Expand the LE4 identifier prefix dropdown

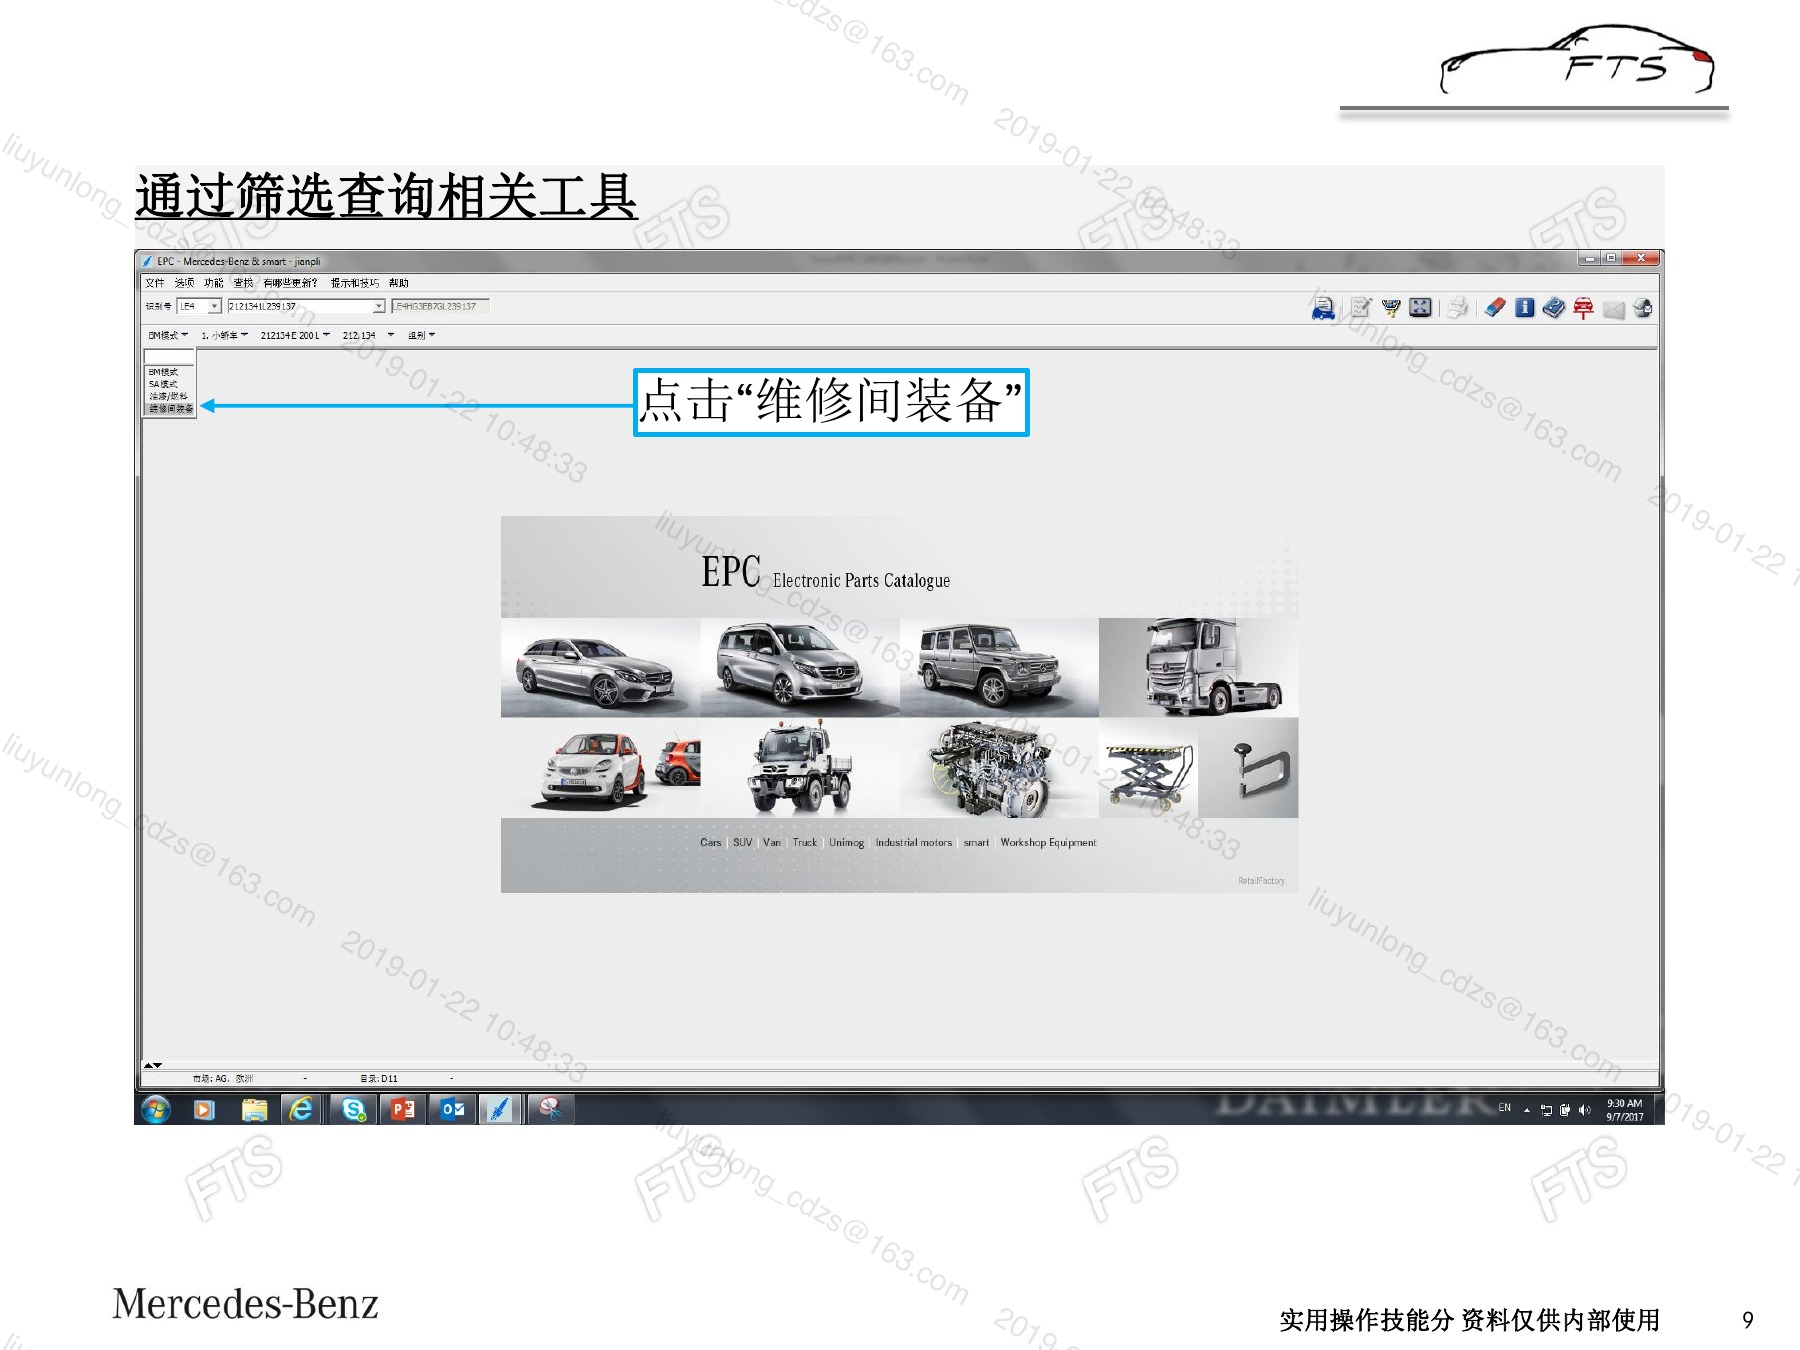pyautogui.click(x=215, y=306)
